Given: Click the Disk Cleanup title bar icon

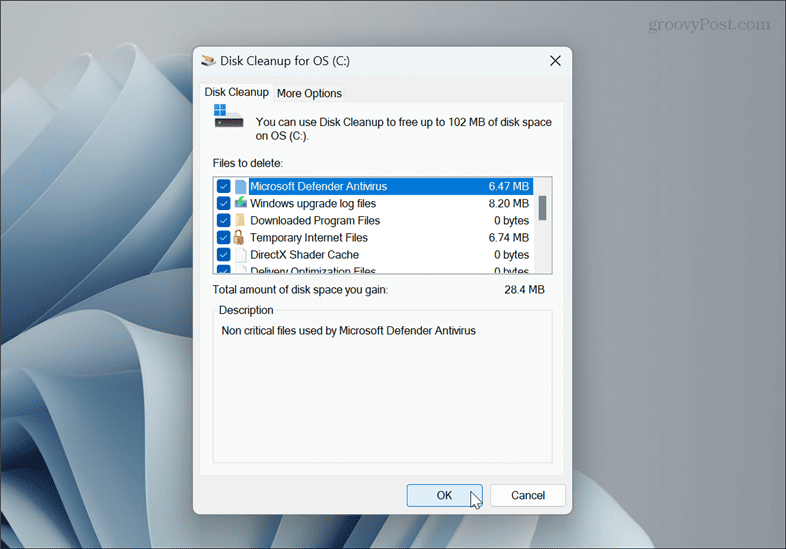Looking at the screenshot, I should coord(208,61).
